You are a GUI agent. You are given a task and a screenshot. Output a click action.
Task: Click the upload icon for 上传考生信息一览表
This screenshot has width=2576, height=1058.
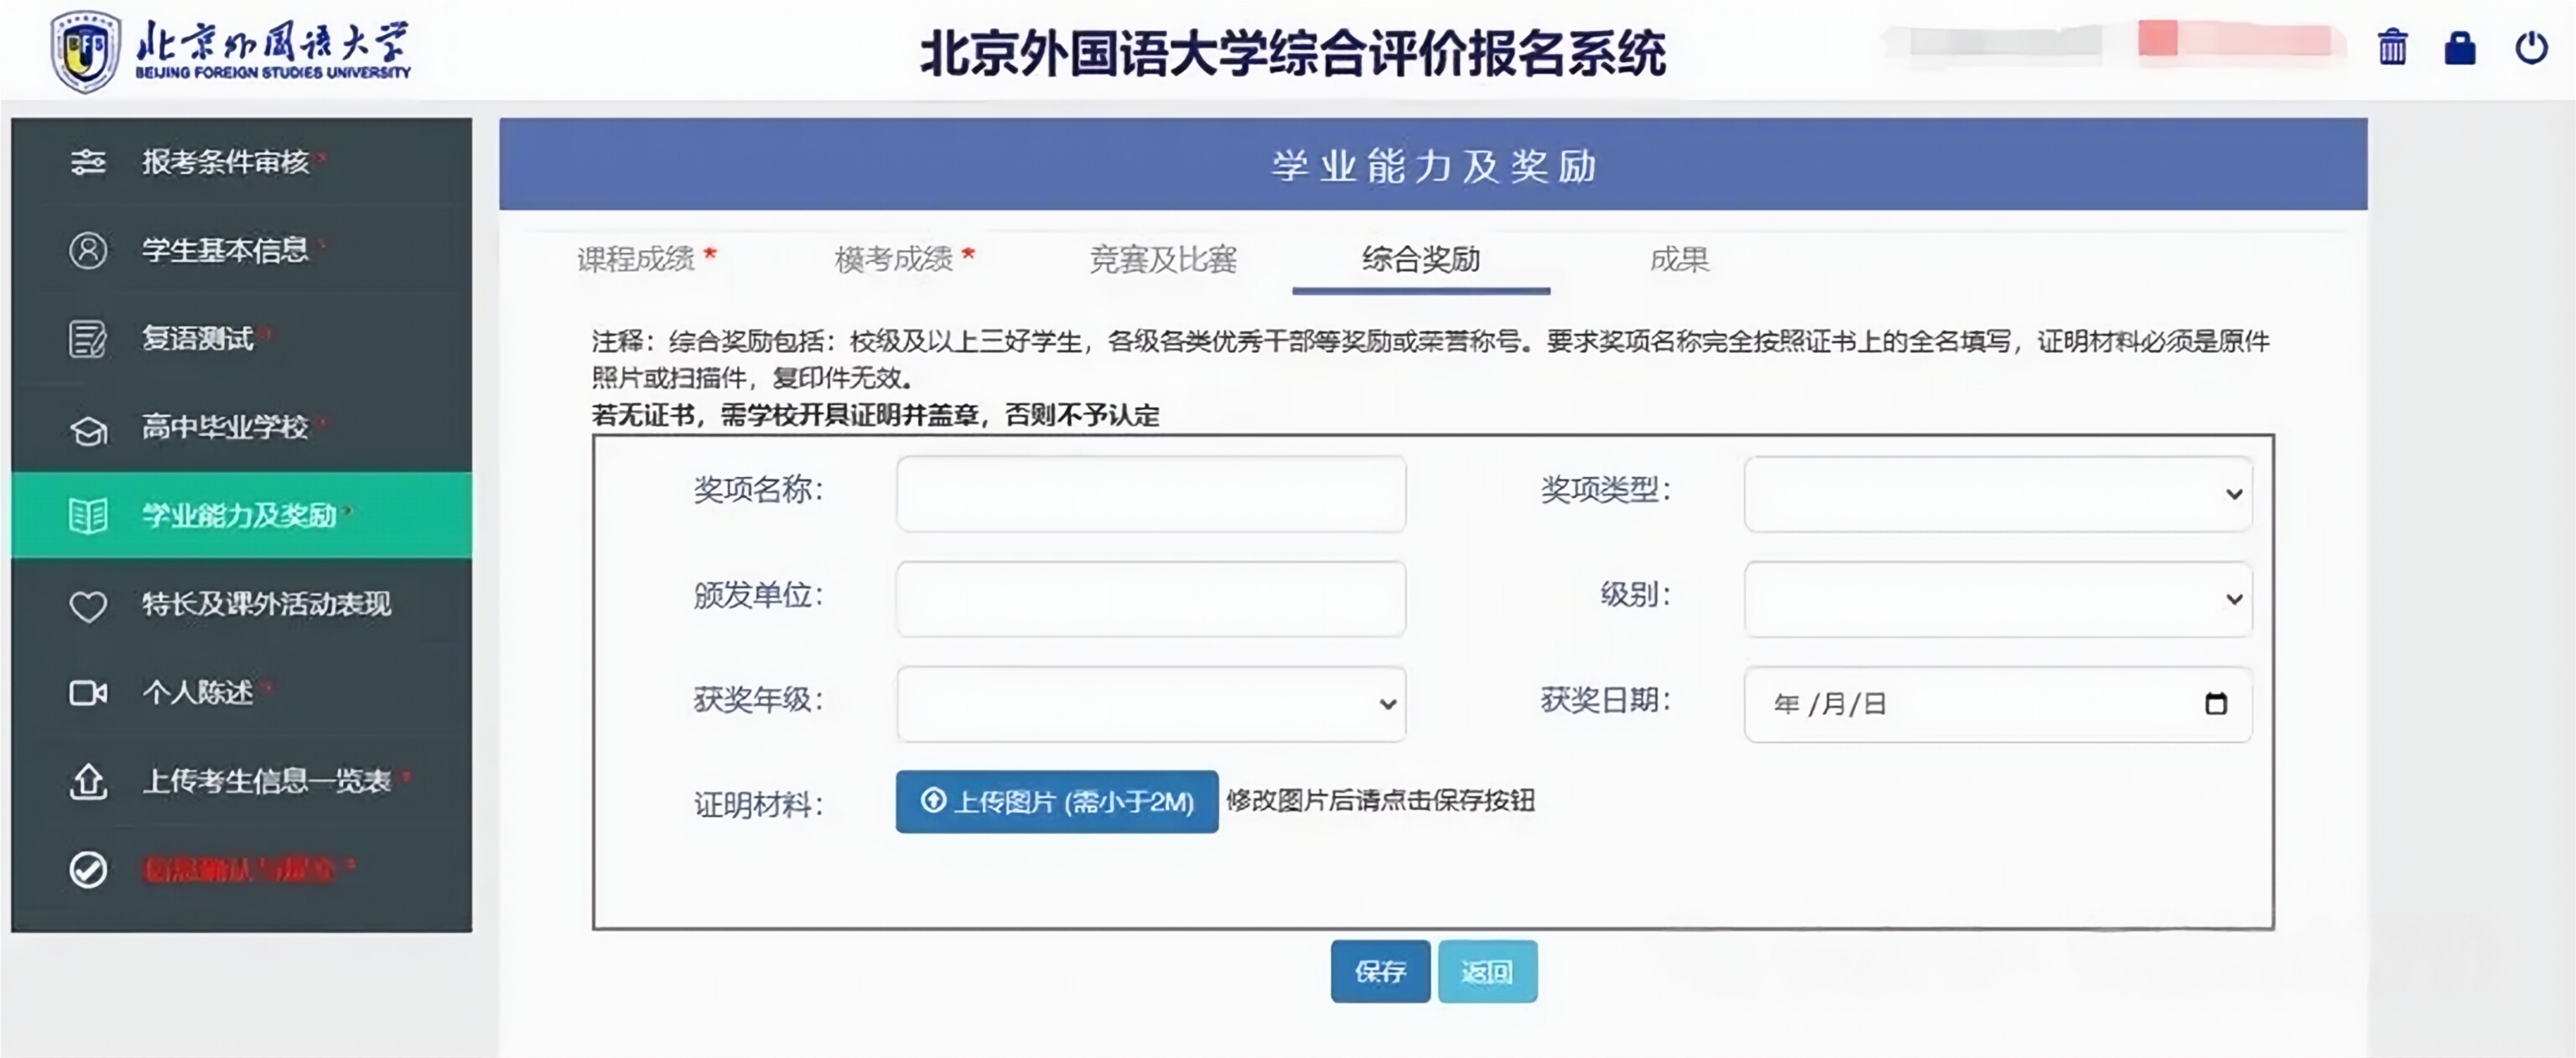coord(88,781)
